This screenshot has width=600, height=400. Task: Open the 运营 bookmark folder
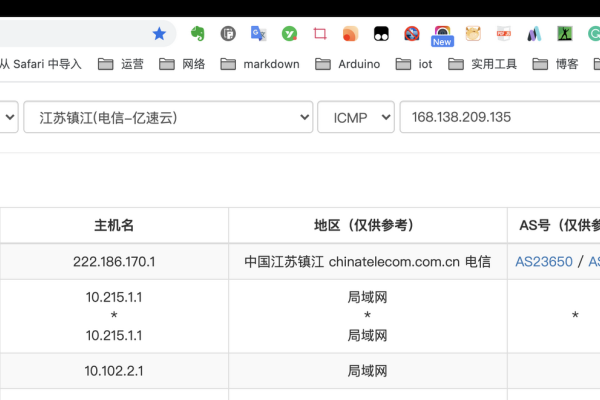(x=121, y=64)
